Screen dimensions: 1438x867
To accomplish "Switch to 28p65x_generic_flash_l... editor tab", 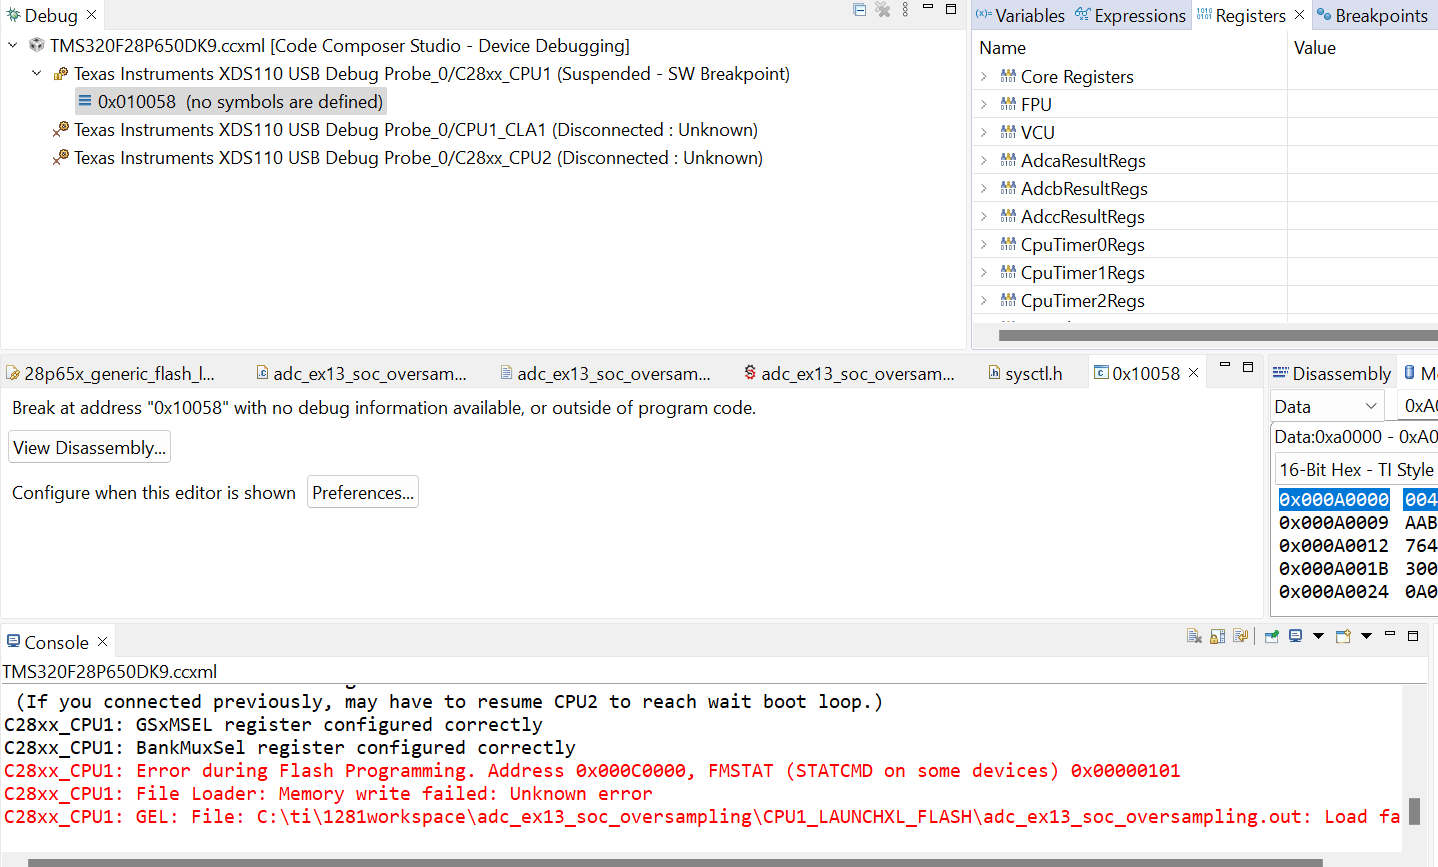I will [x=110, y=373].
